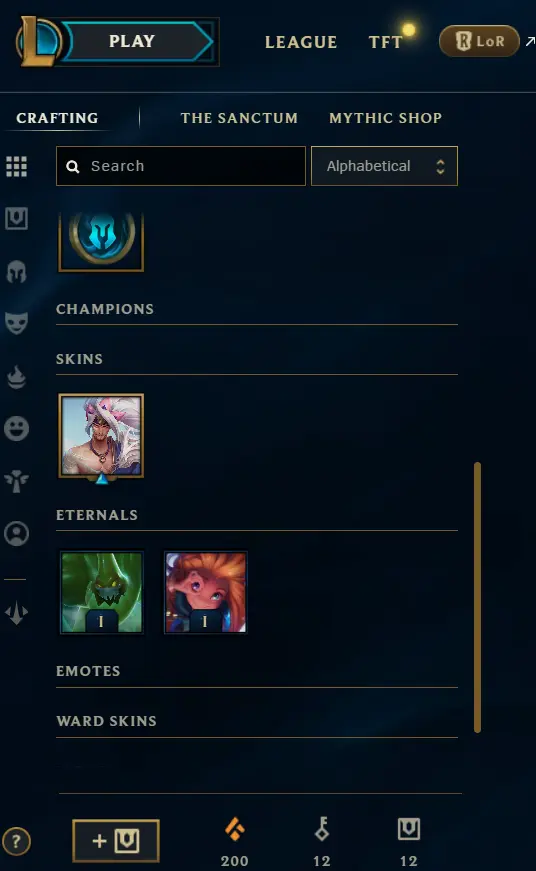The width and height of the screenshot is (536, 871).
Task: Open the help question mark icon
Action: coord(16,841)
